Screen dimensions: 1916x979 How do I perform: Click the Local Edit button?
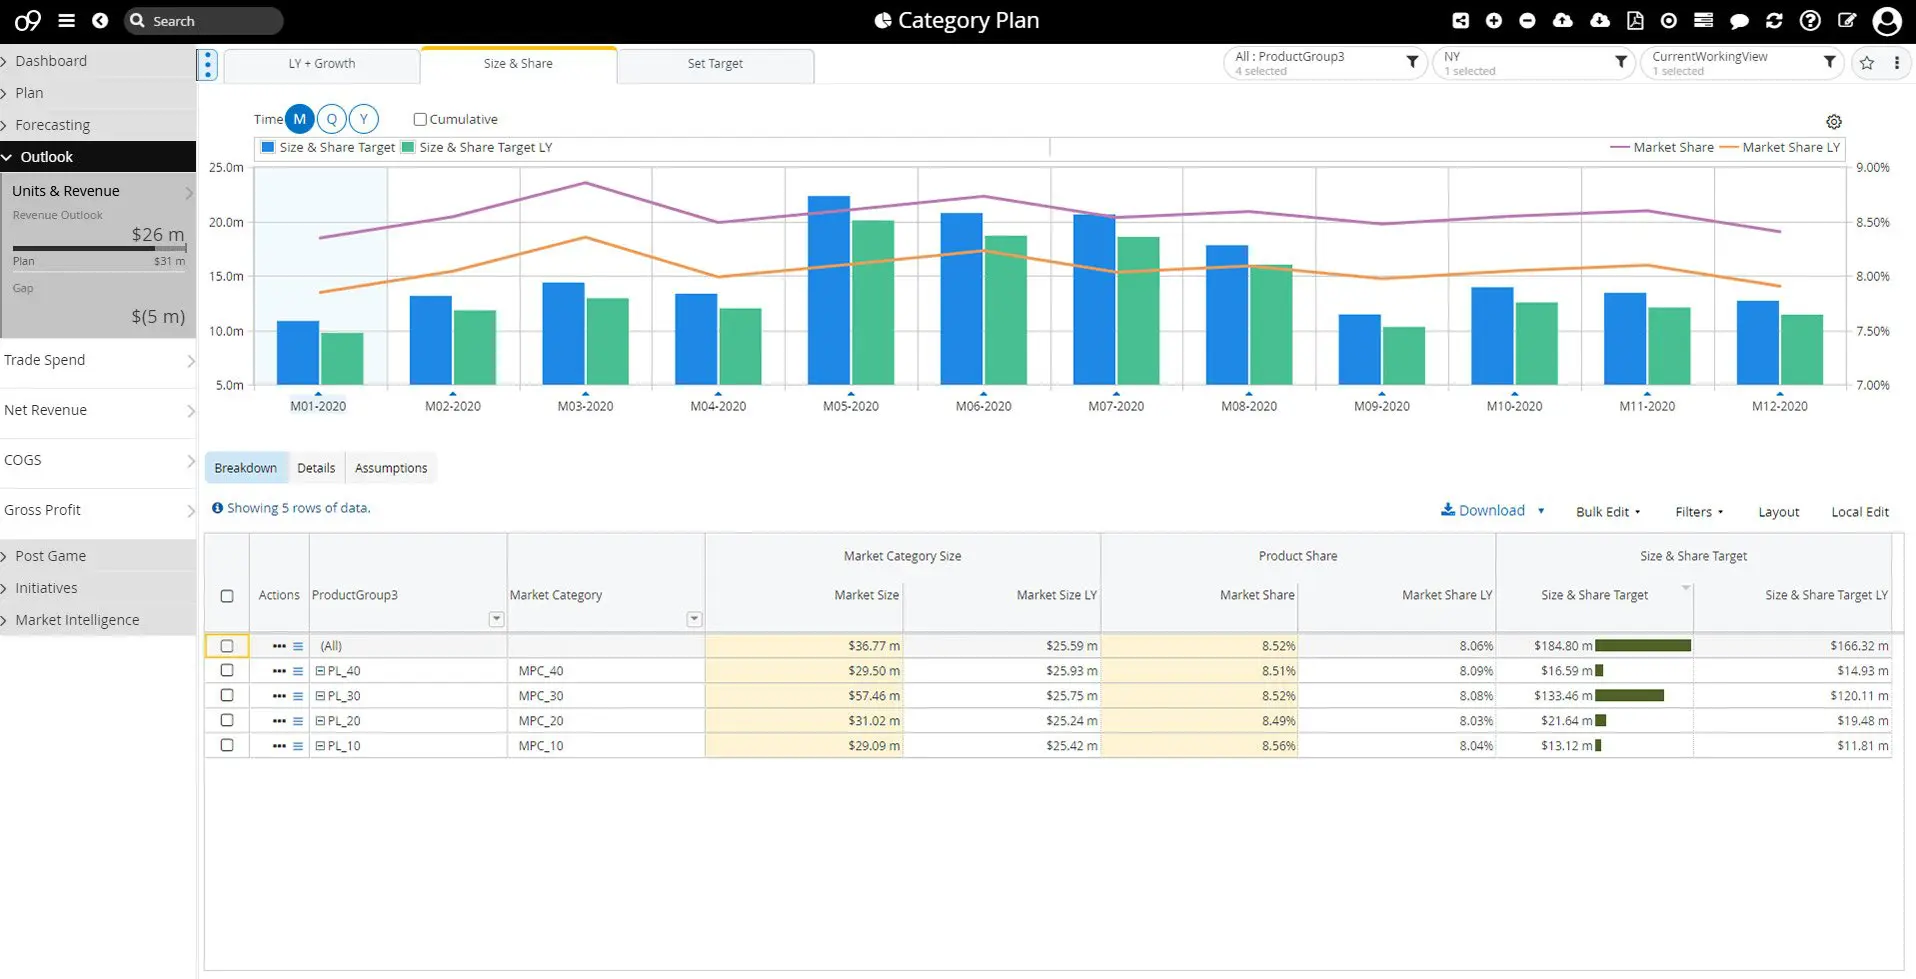[x=1859, y=512]
